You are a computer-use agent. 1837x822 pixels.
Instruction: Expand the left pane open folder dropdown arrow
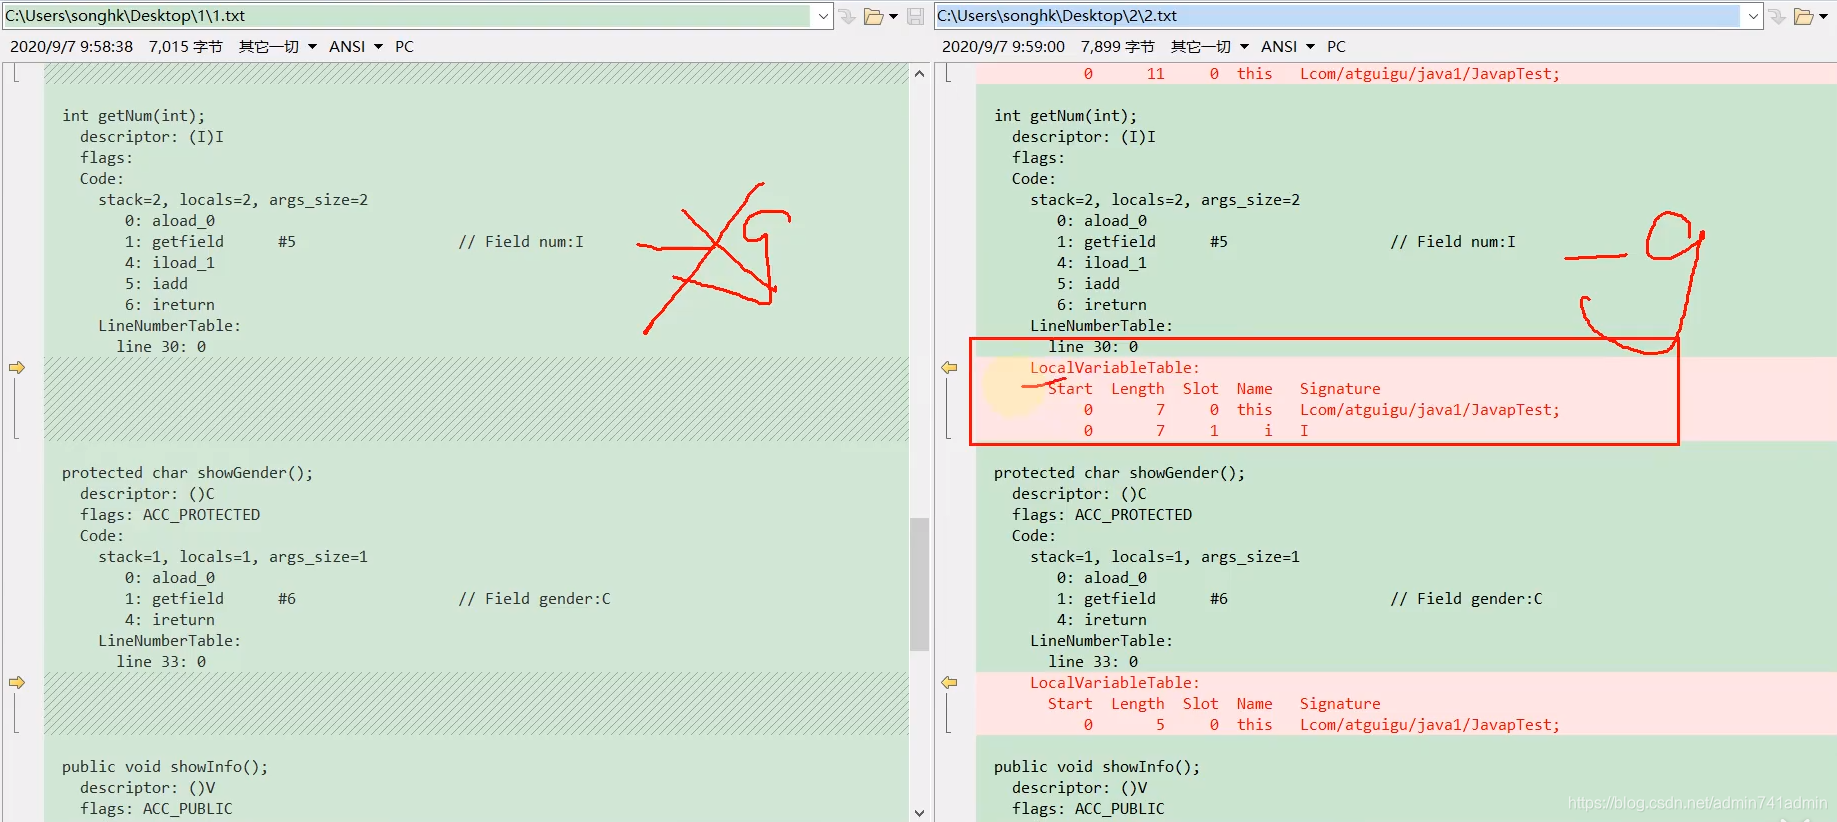point(893,16)
